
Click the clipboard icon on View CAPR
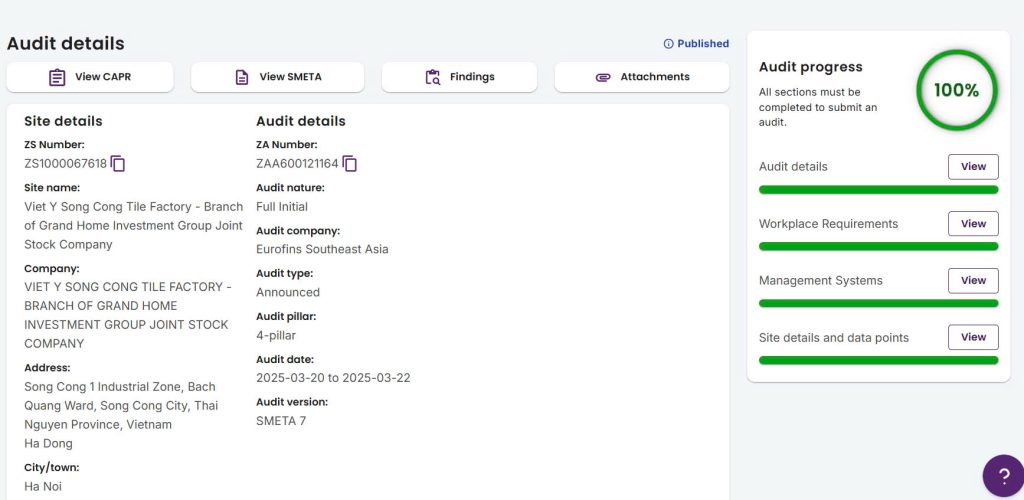pyautogui.click(x=57, y=77)
